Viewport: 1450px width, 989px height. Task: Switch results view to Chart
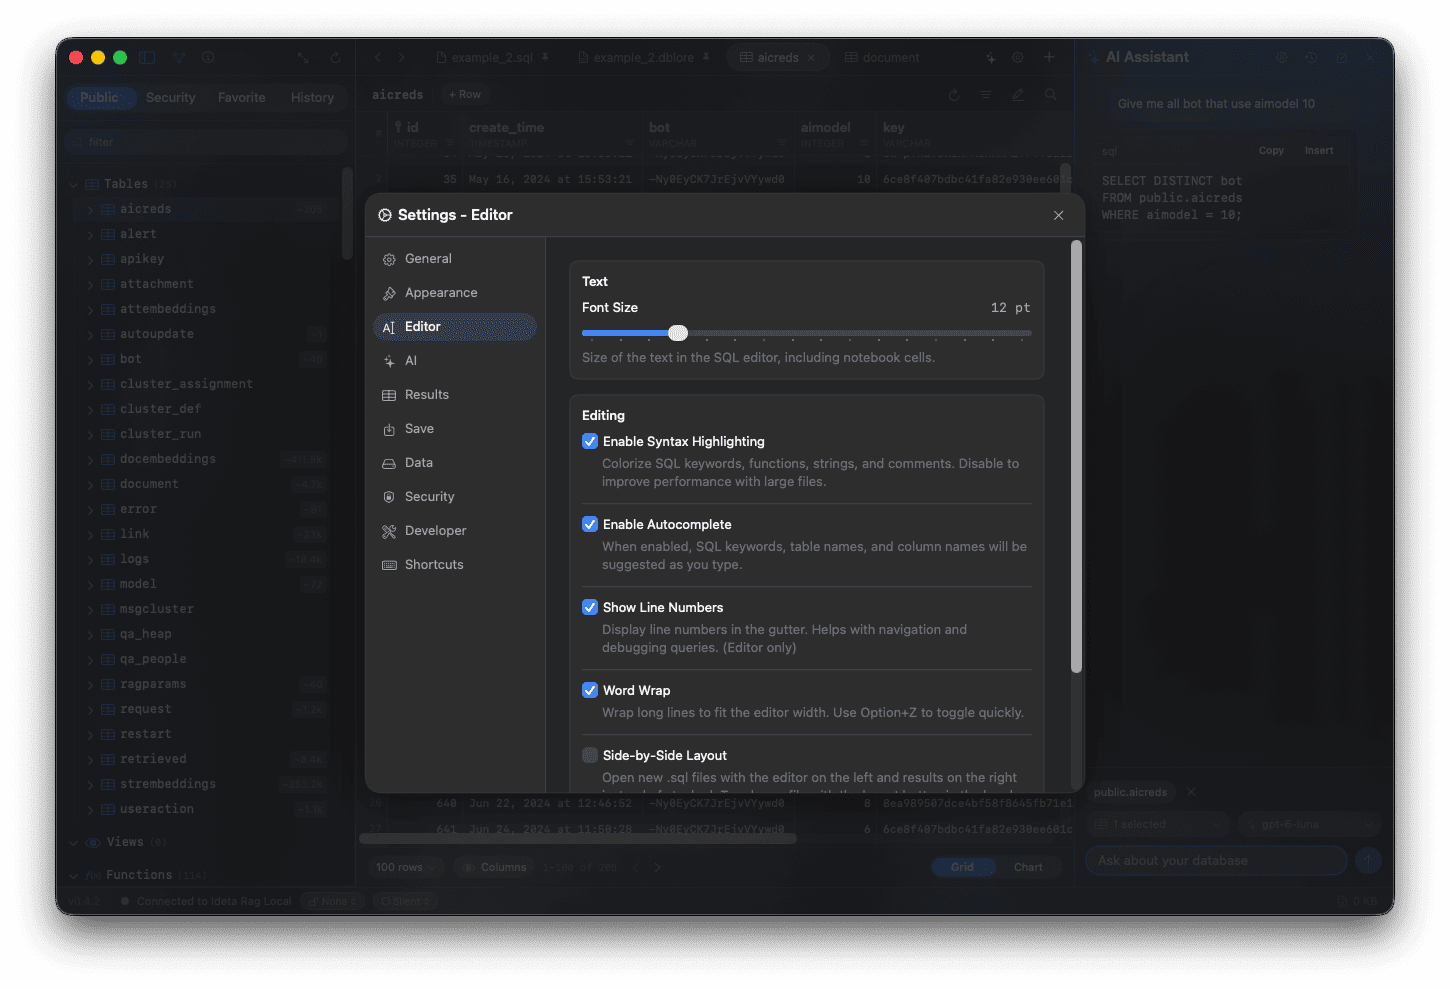1028,867
